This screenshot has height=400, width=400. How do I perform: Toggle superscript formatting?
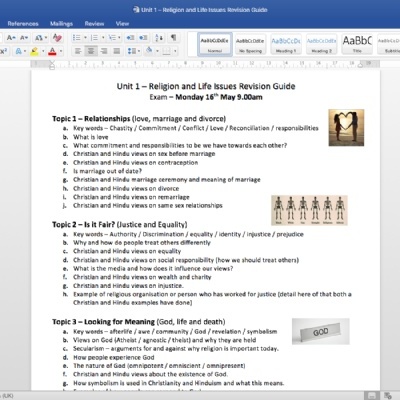3,51
